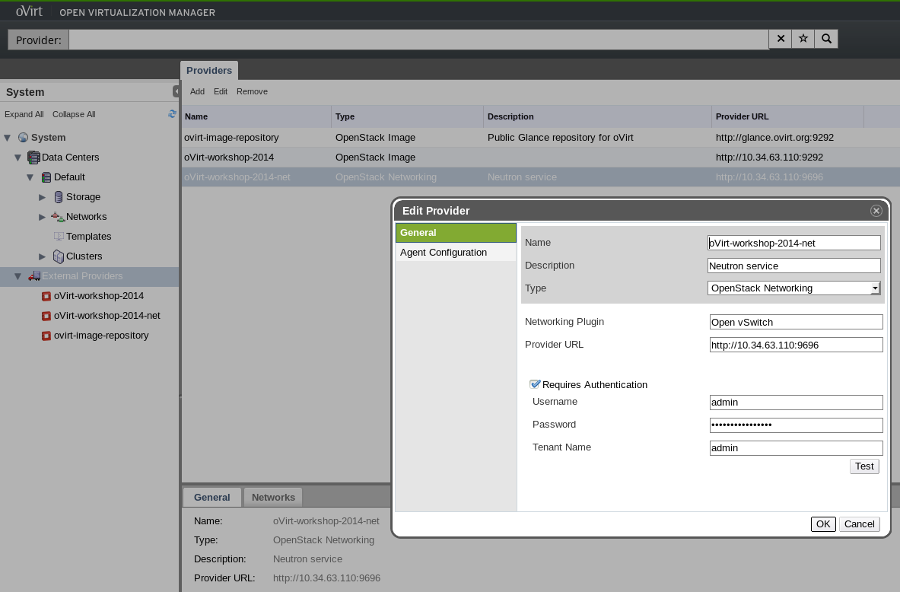Clear the Provider search bar with X icon
This screenshot has width=900, height=592.
780,39
